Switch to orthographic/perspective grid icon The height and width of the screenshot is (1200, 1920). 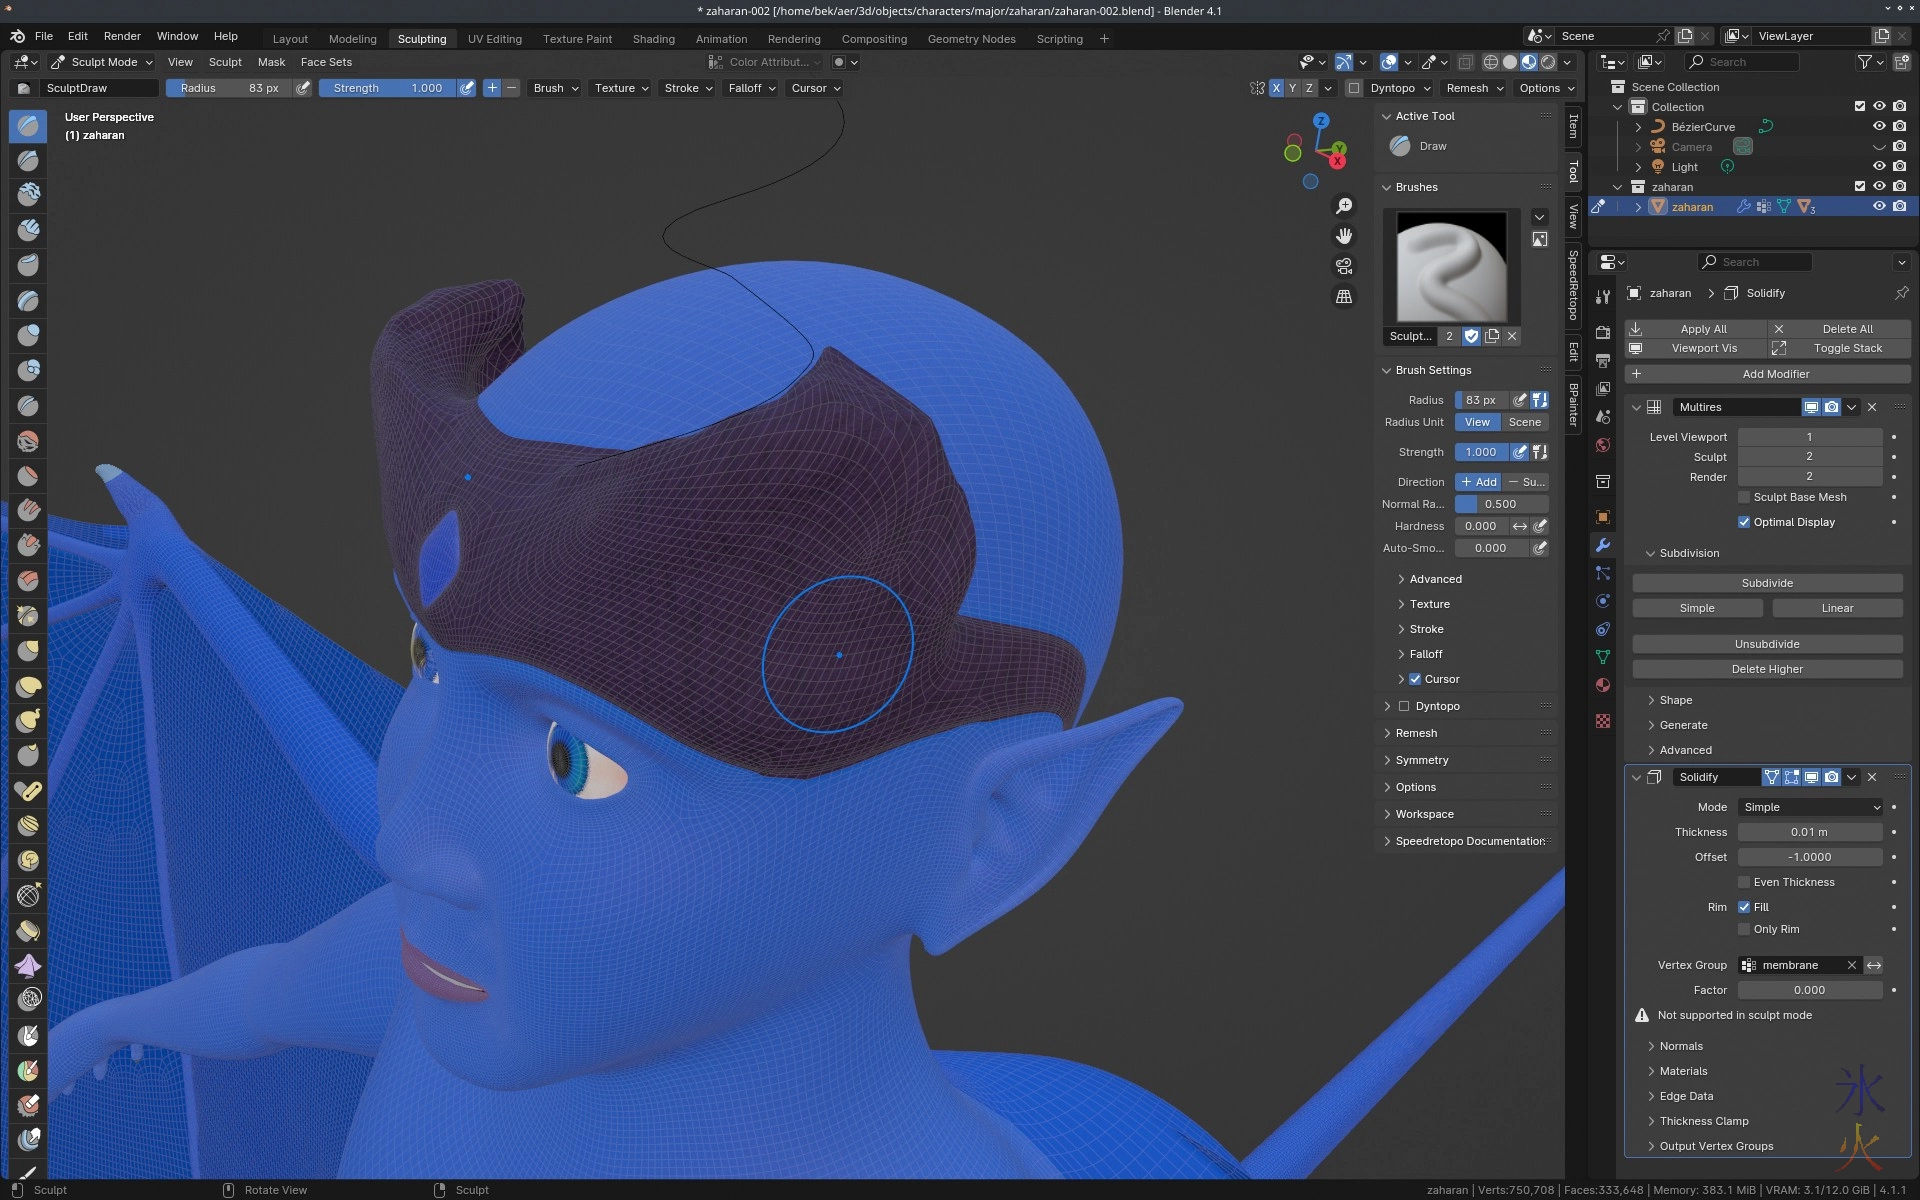pyautogui.click(x=1344, y=297)
